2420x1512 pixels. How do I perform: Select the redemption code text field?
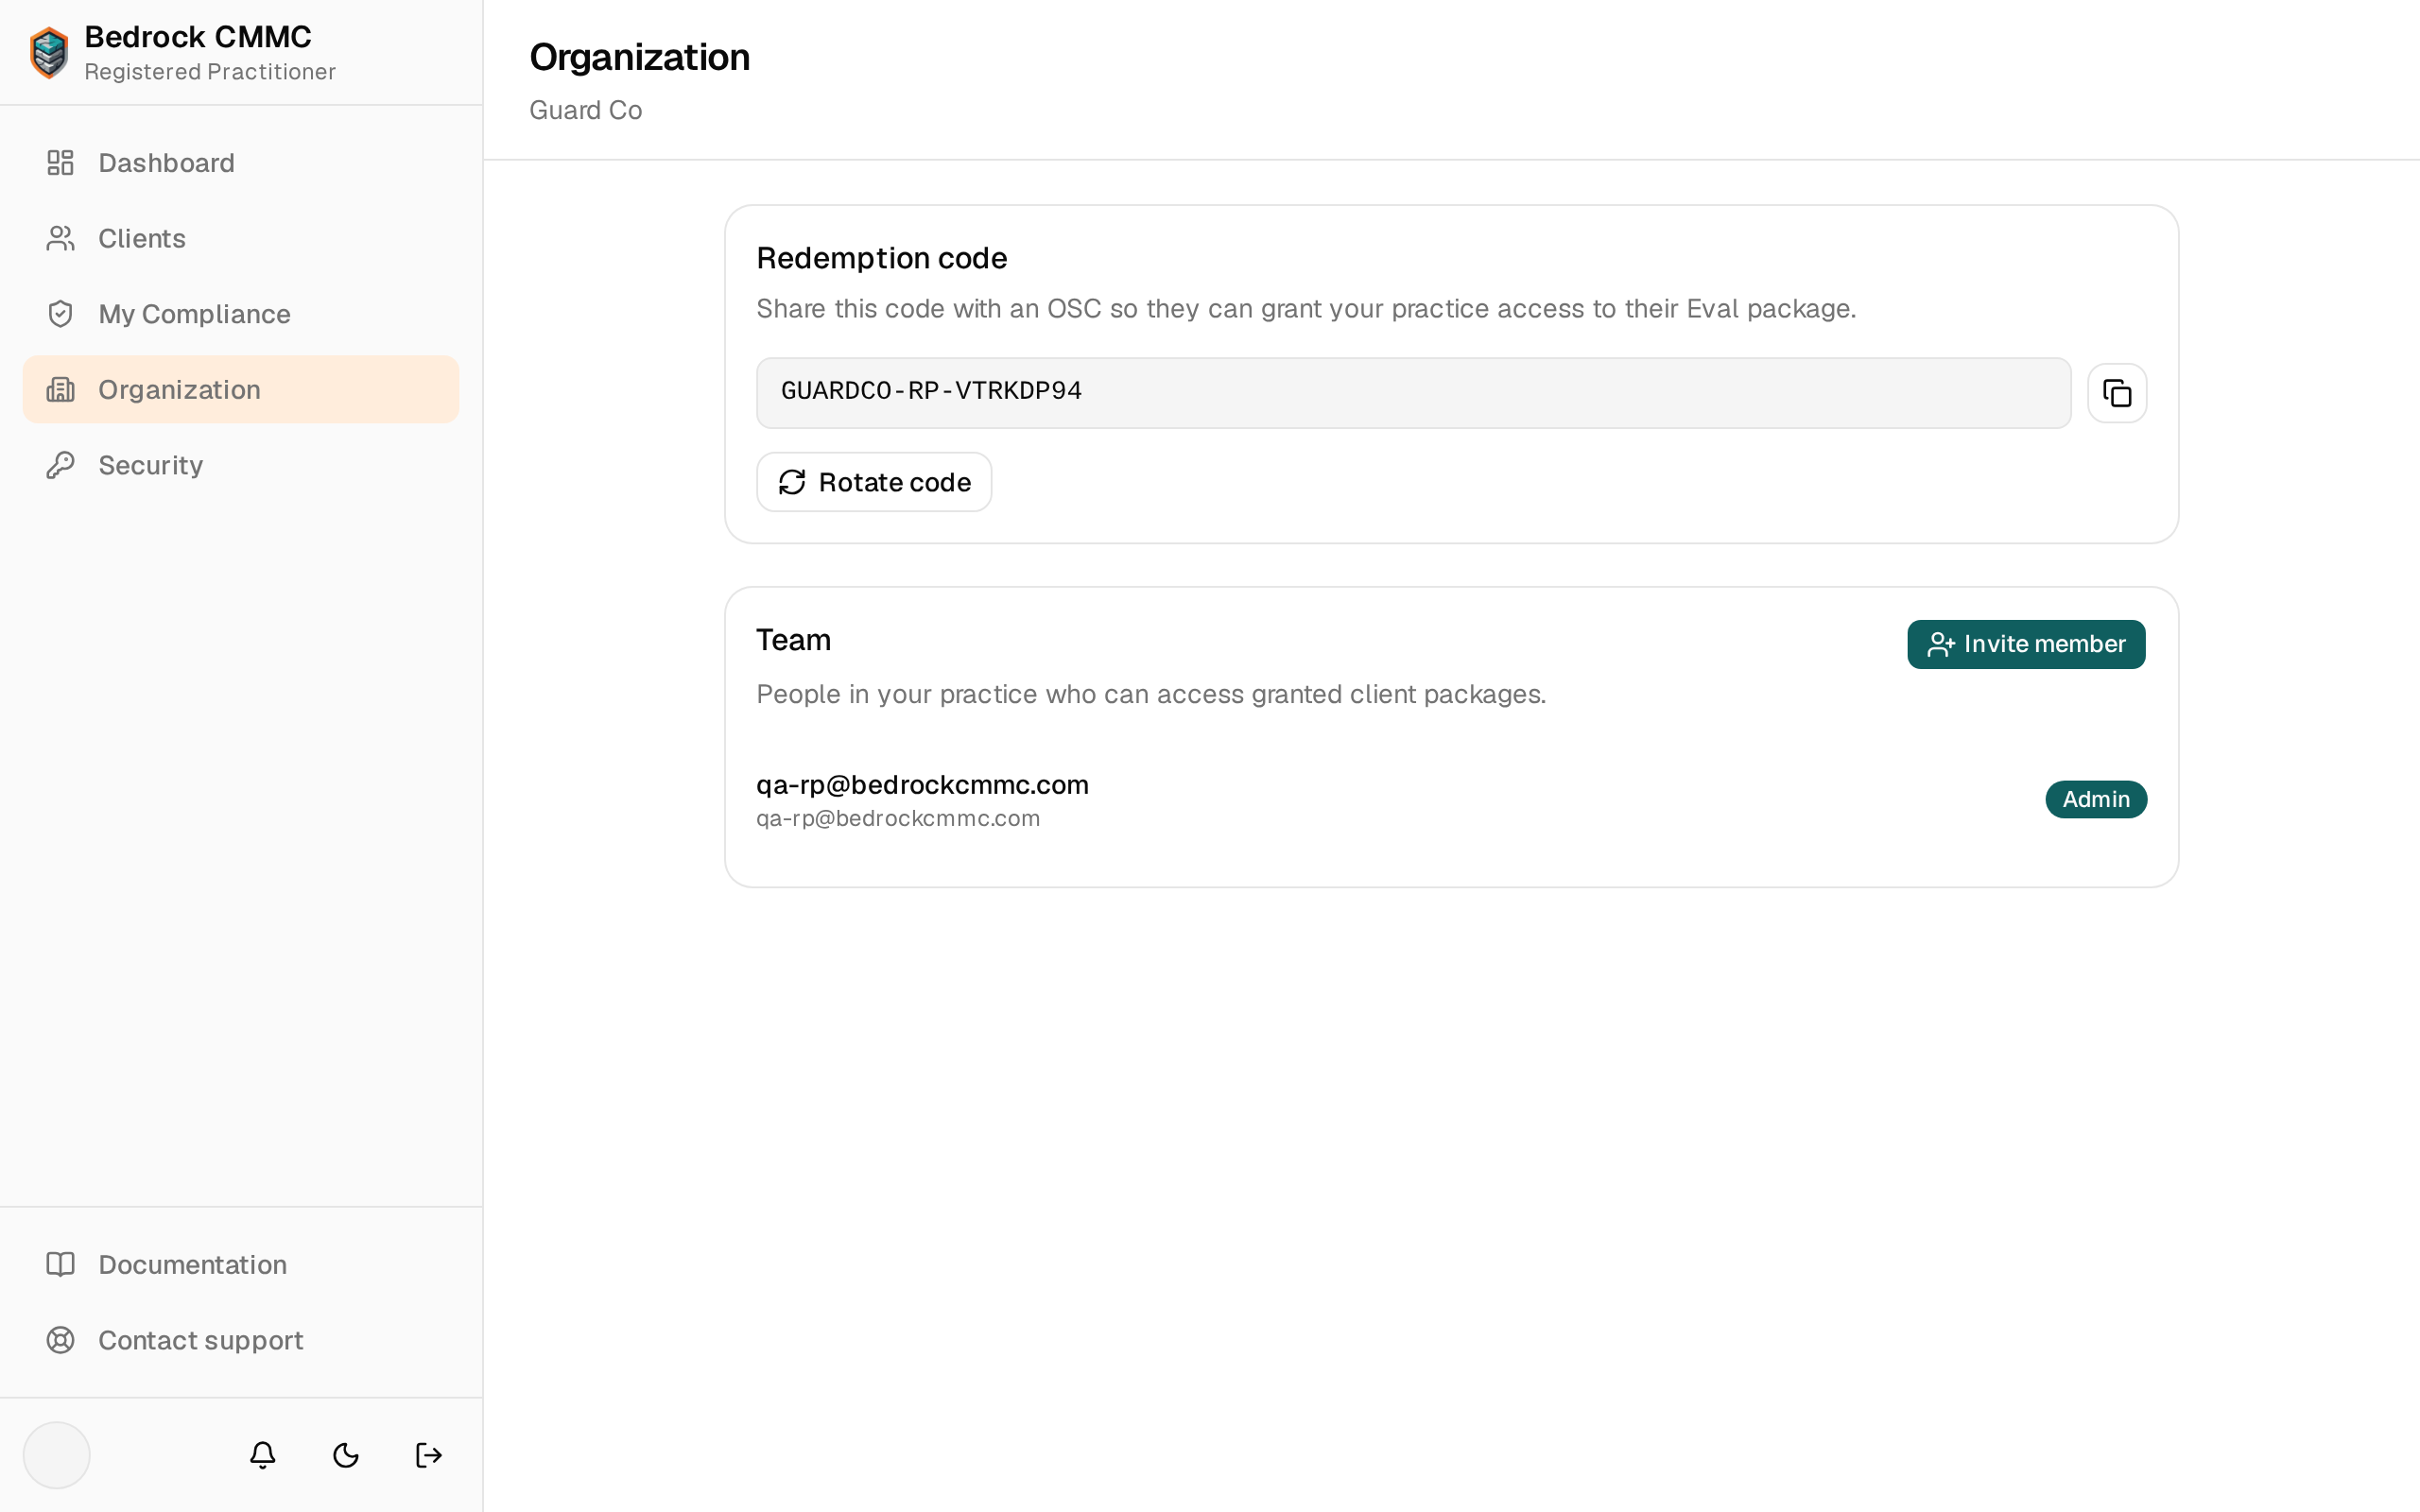click(1413, 393)
